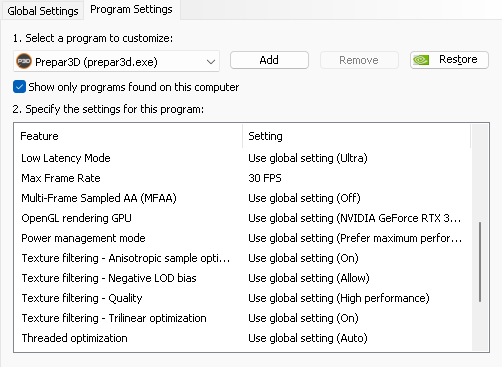Click the dropdown chevron beside Prepar3D

pos(210,62)
